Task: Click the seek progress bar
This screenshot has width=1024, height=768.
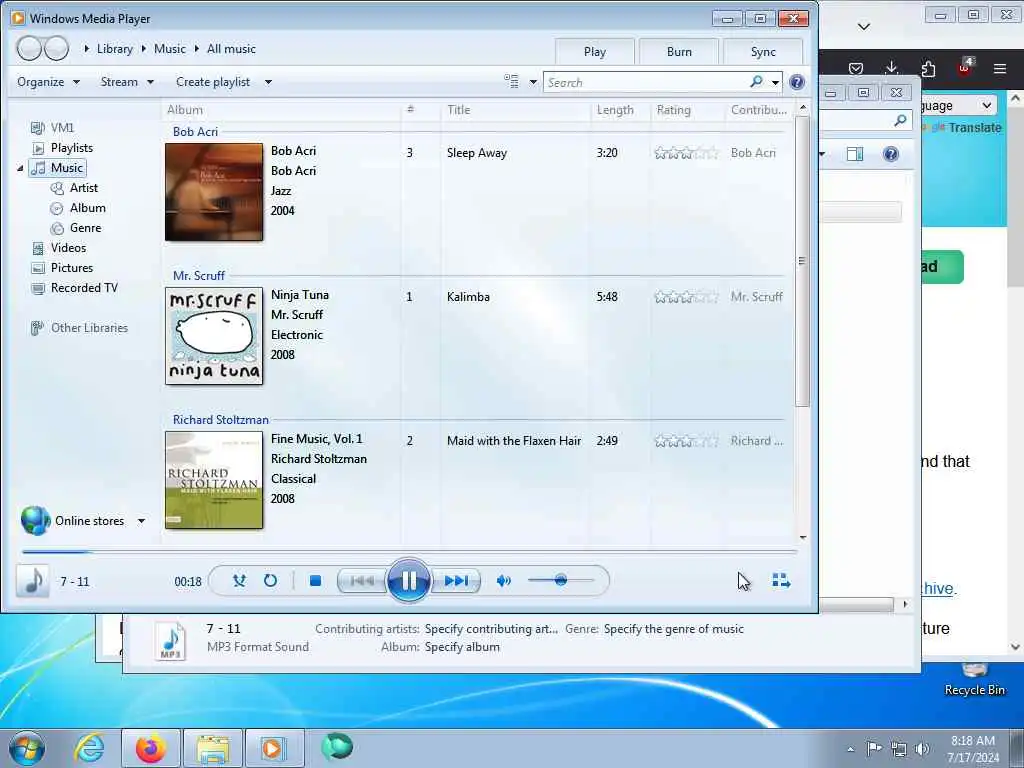Action: [x=409, y=552]
